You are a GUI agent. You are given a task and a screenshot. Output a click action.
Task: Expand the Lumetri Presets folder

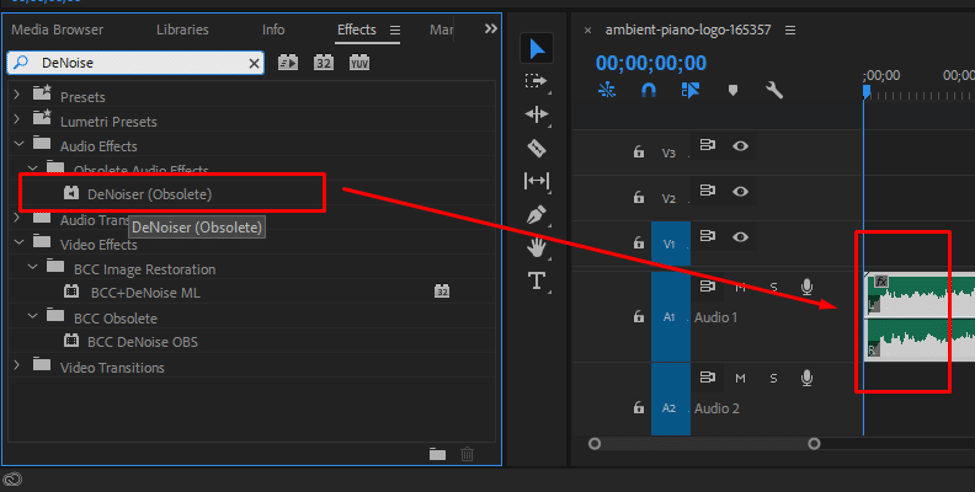17,121
